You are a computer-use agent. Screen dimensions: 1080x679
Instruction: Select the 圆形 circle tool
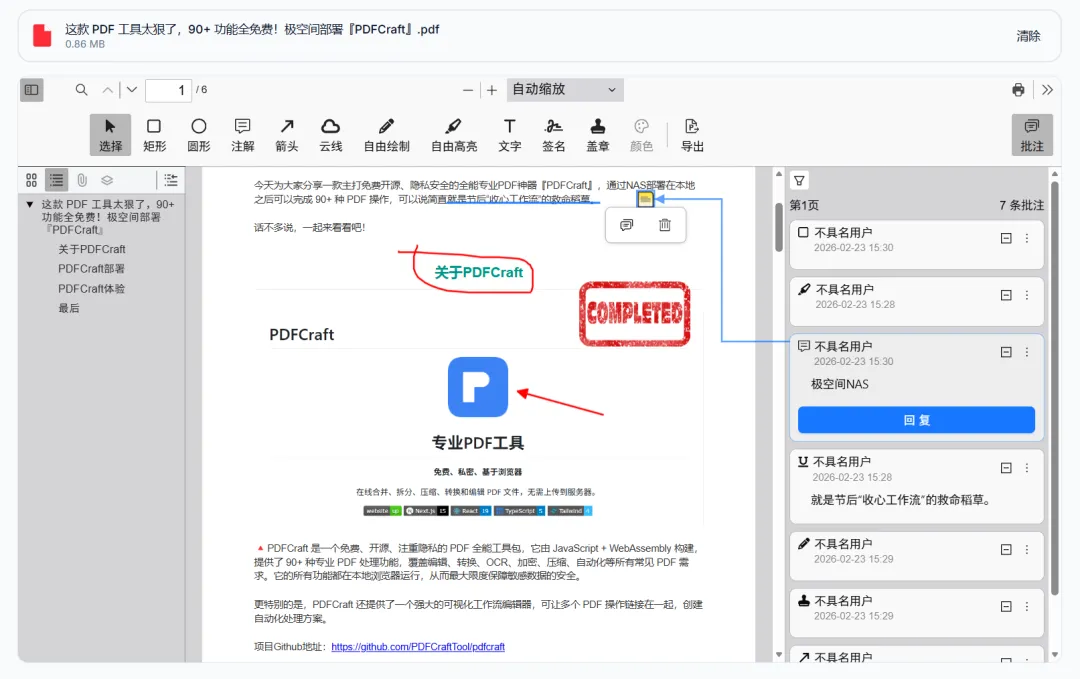[x=198, y=135]
